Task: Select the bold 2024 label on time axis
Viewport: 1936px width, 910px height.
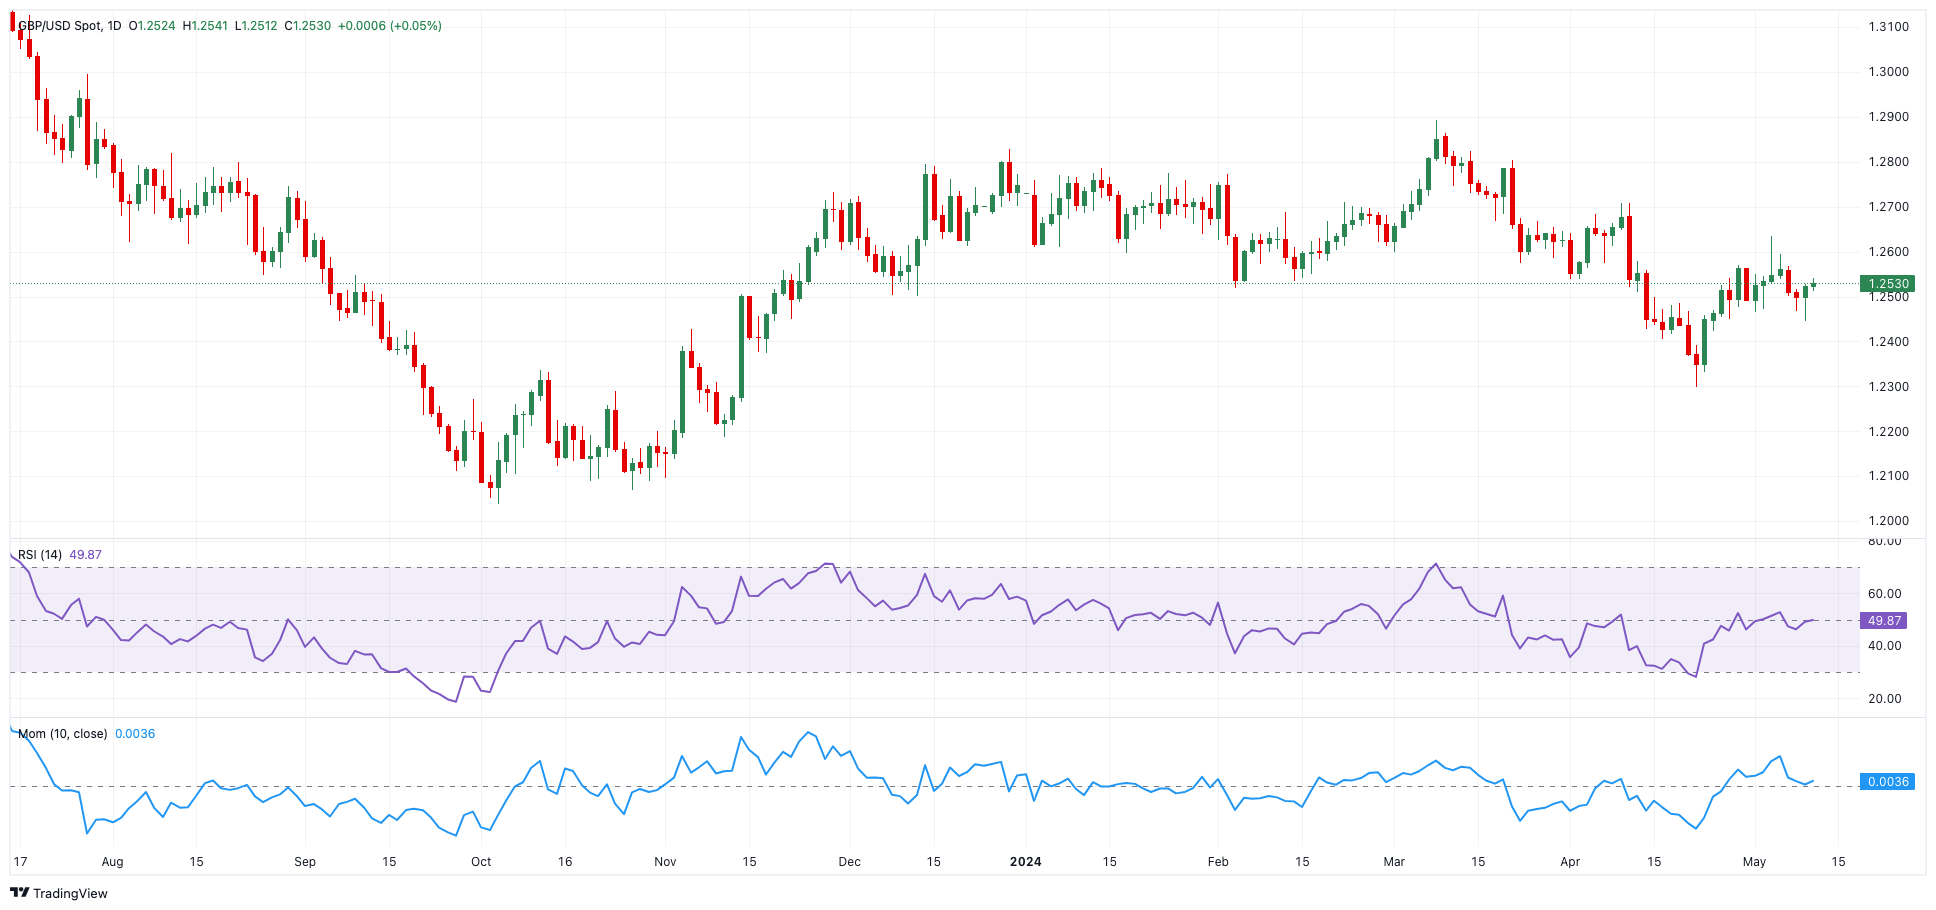Action: pos(1025,862)
